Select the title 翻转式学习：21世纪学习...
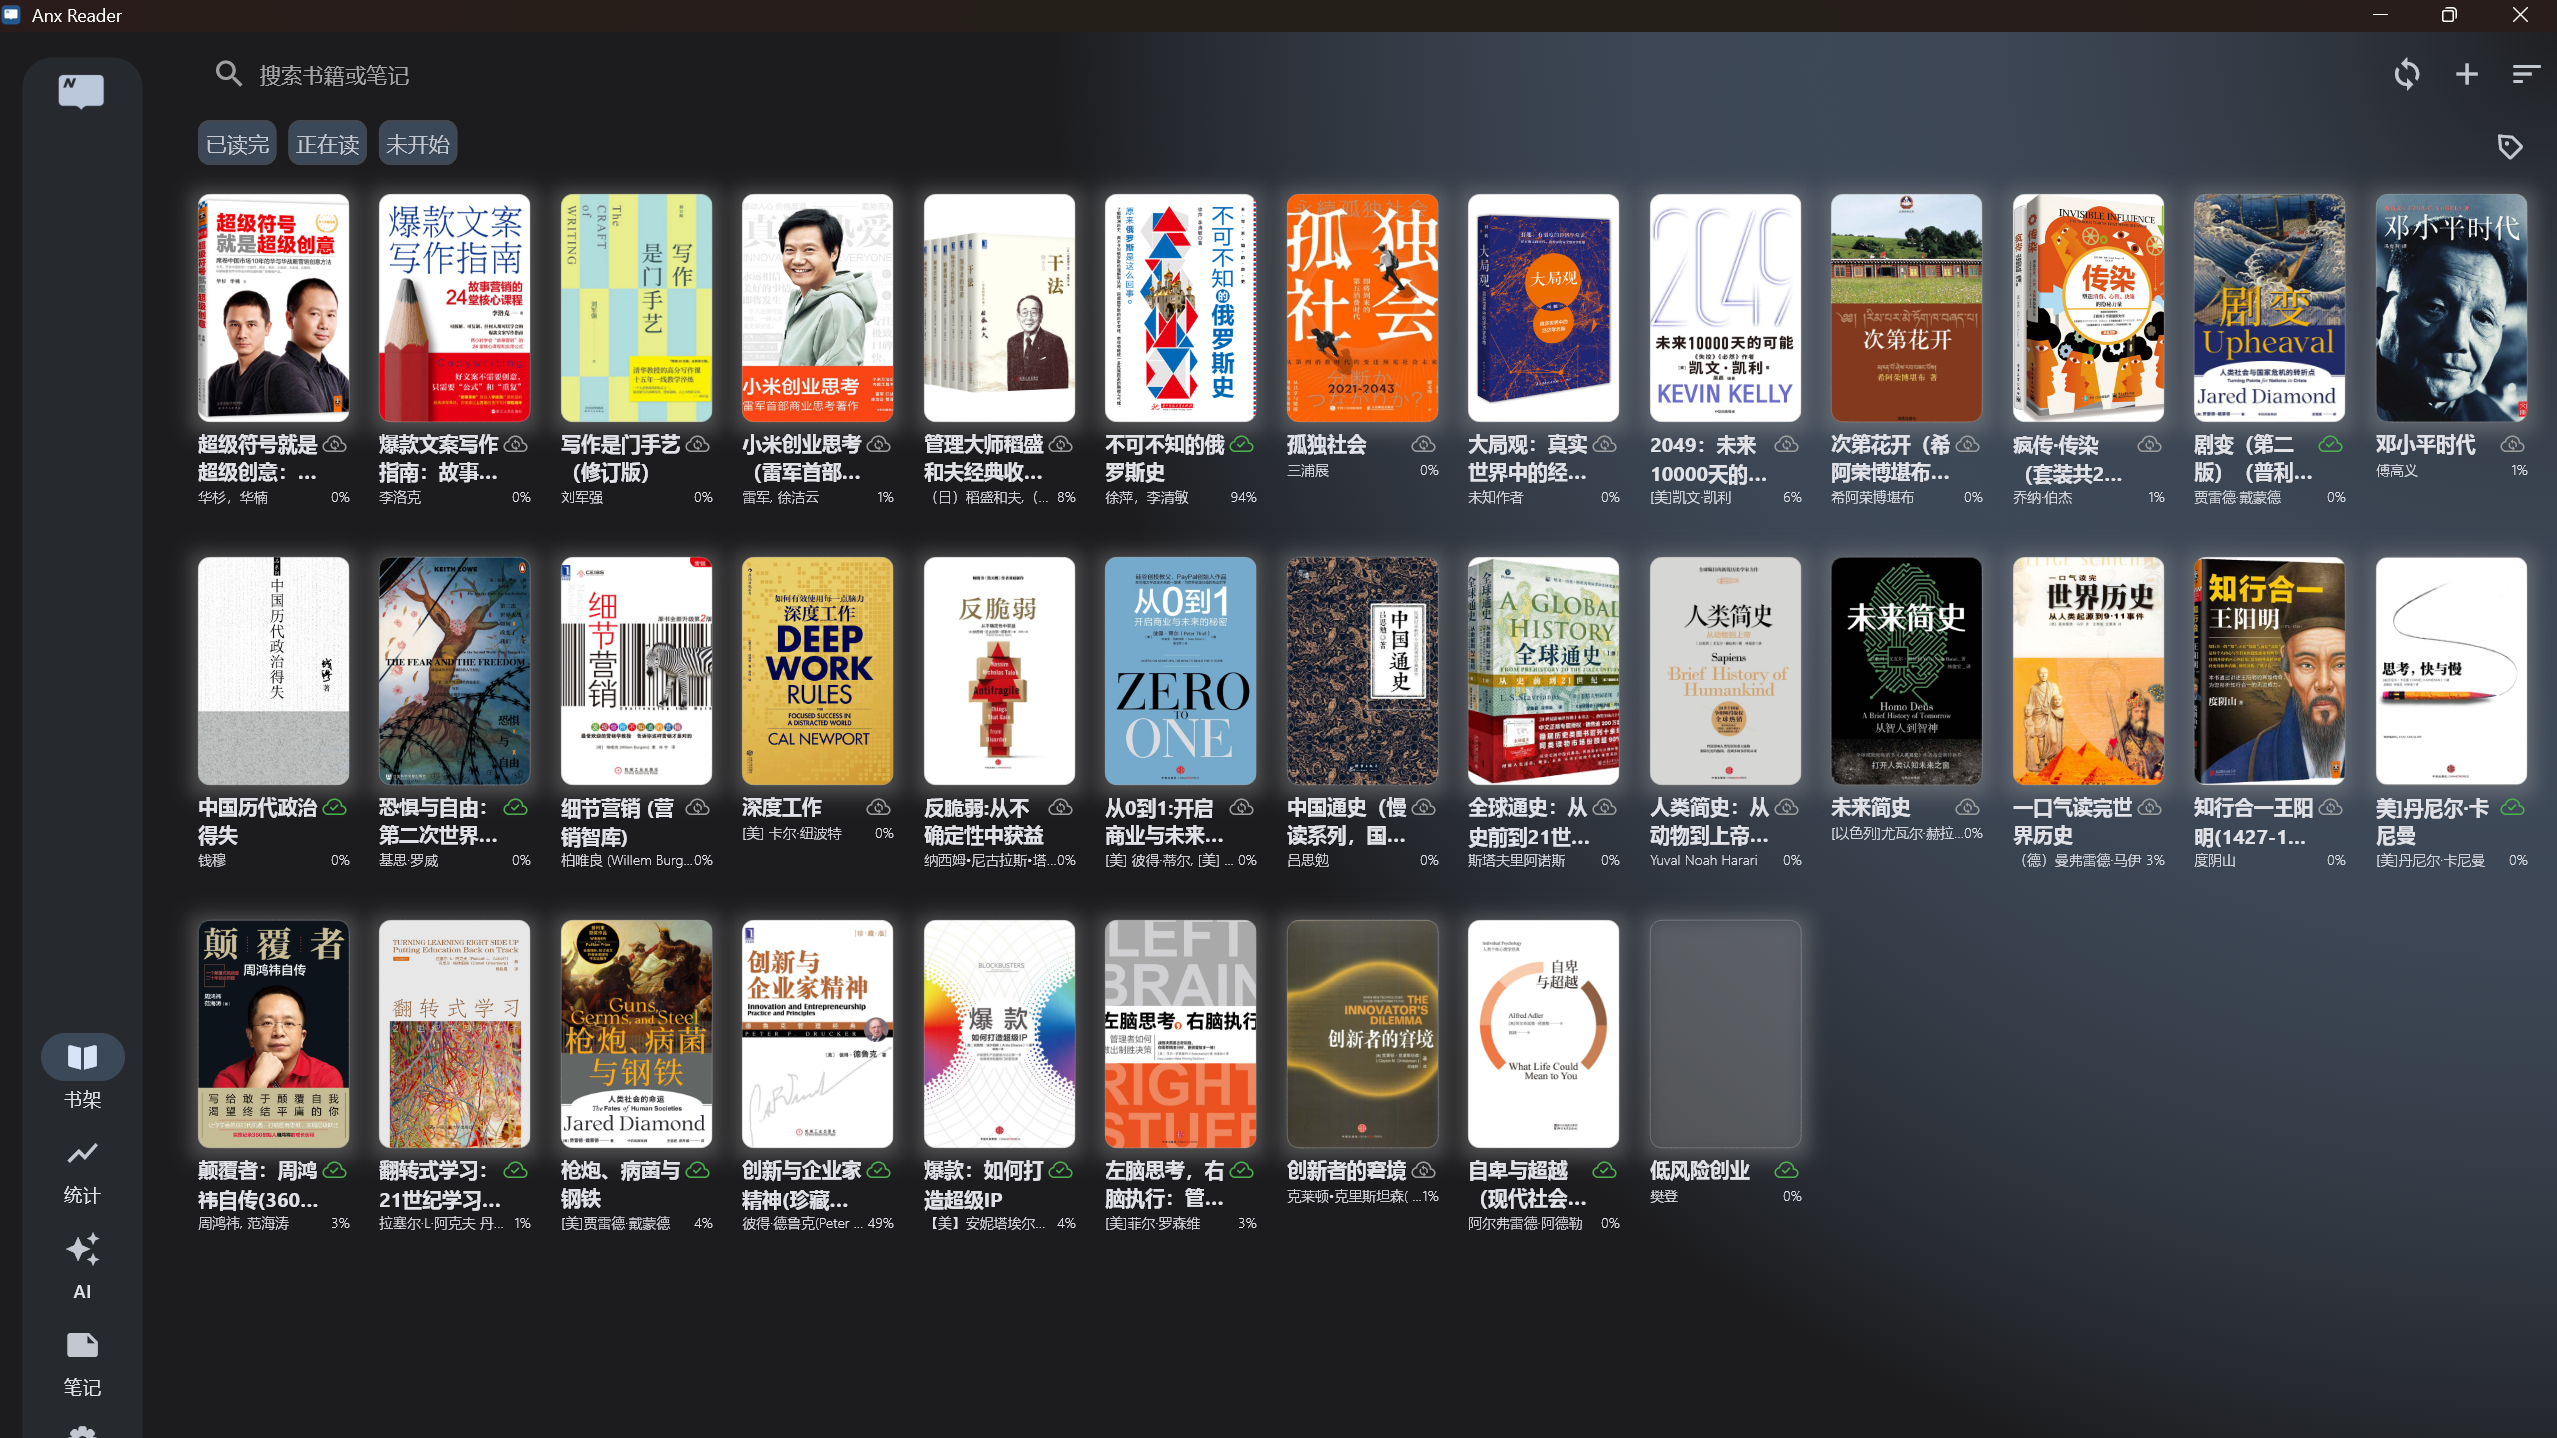The image size is (2557, 1438). coord(440,1185)
